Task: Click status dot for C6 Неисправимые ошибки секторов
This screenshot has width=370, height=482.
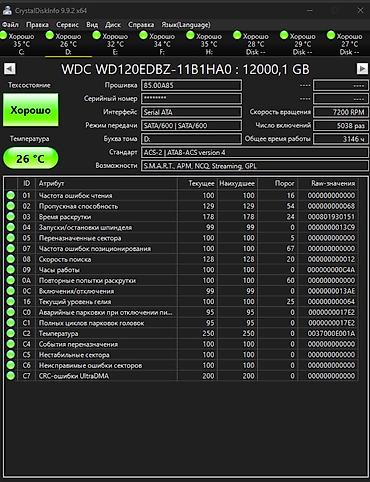Action: (x=11, y=365)
